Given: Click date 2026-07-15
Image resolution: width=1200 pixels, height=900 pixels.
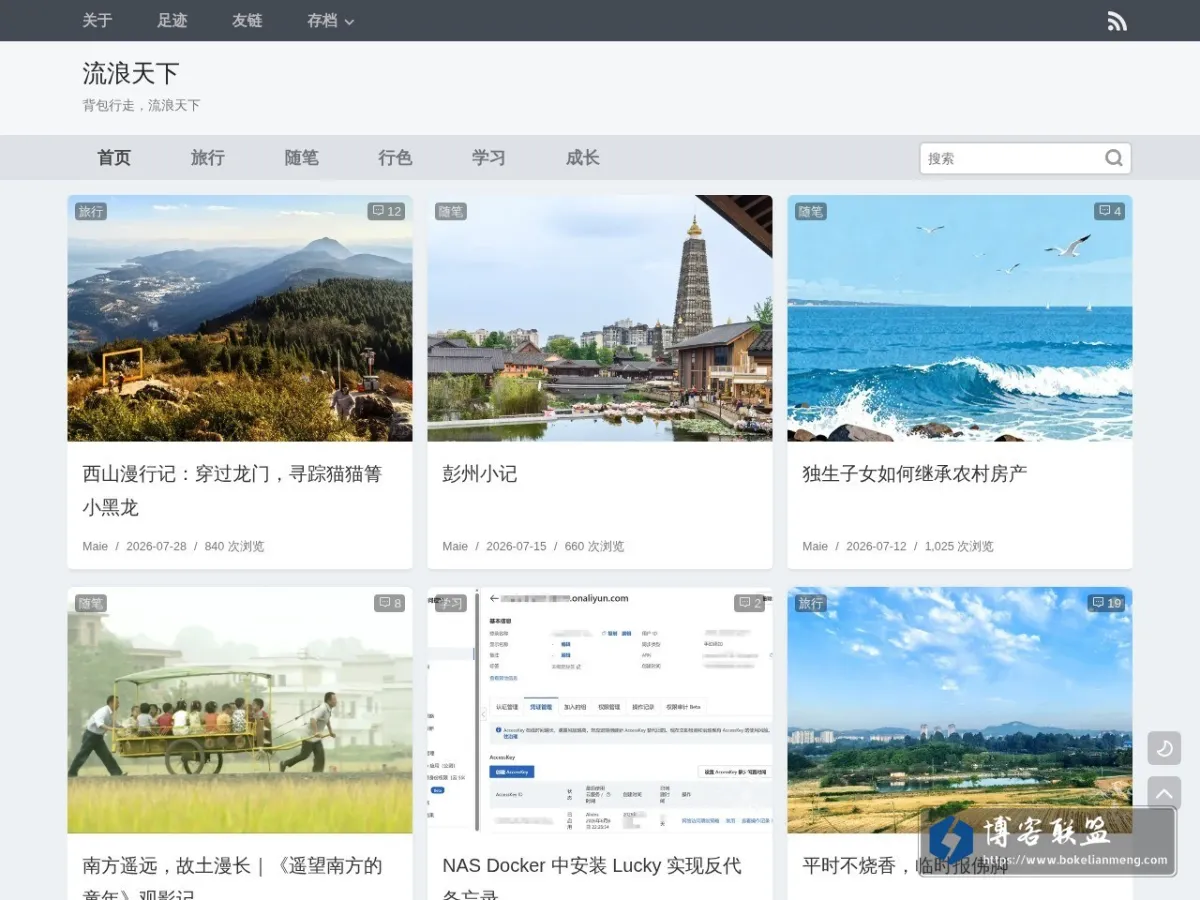Looking at the screenshot, I should pos(516,546).
